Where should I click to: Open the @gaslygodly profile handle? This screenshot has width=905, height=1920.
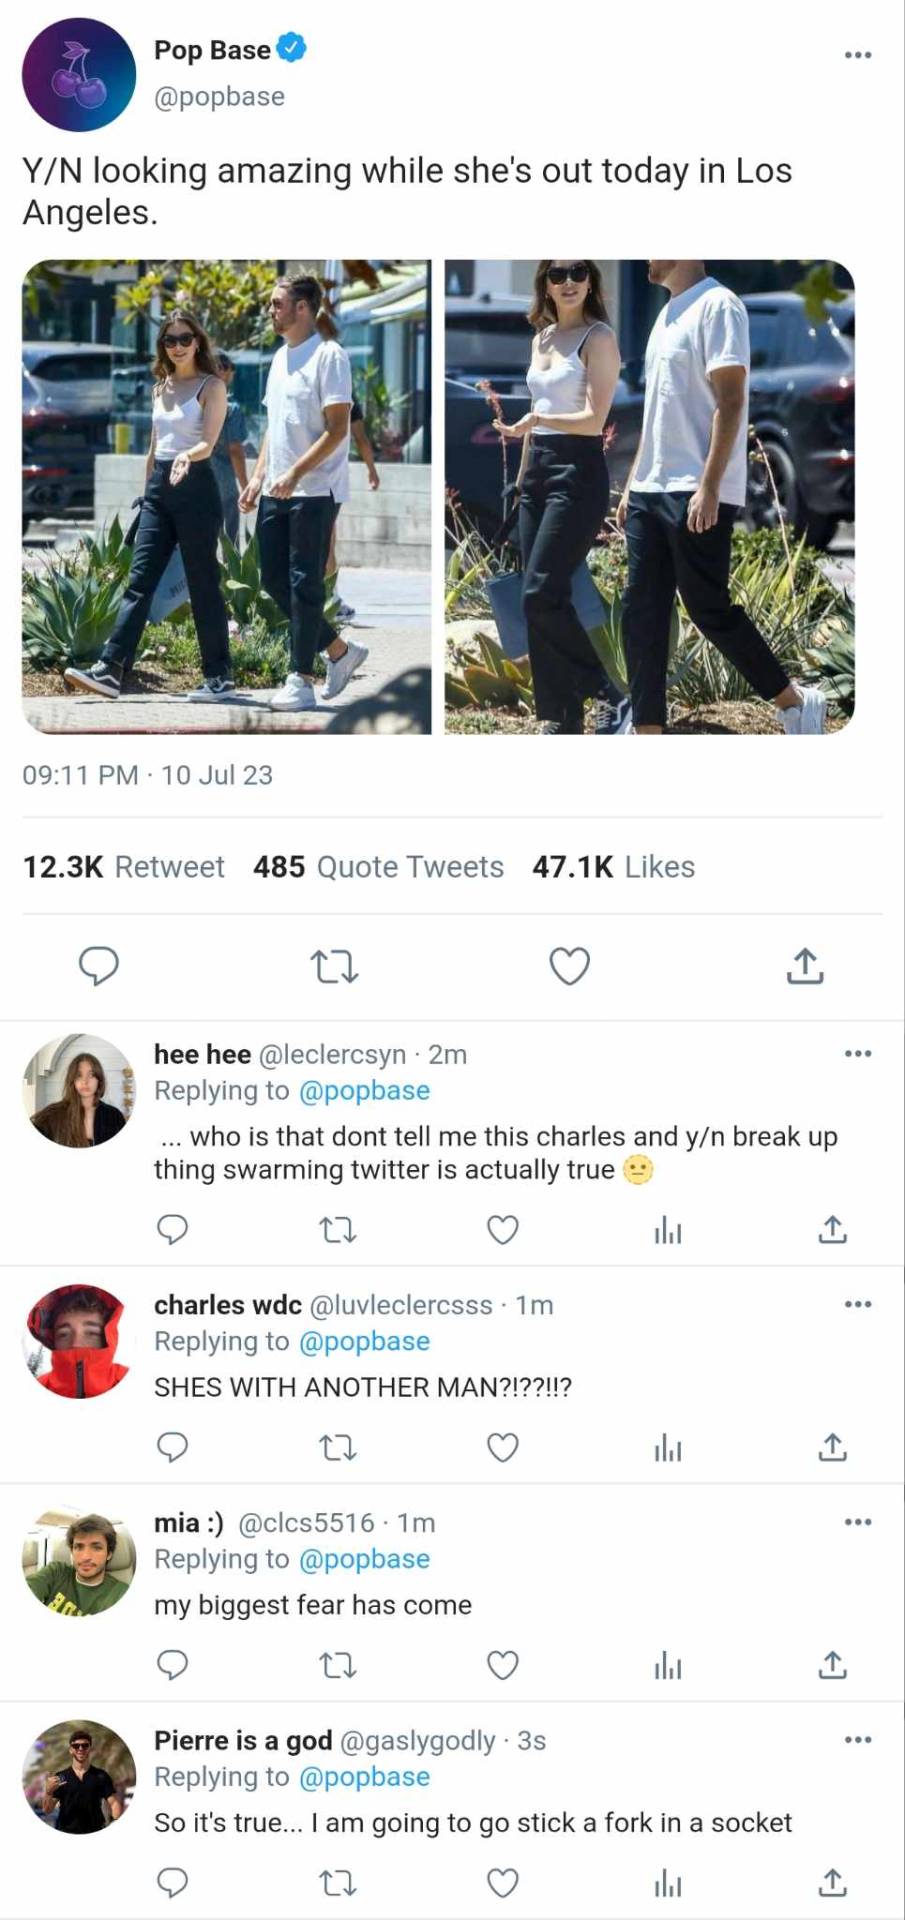[x=418, y=1741]
